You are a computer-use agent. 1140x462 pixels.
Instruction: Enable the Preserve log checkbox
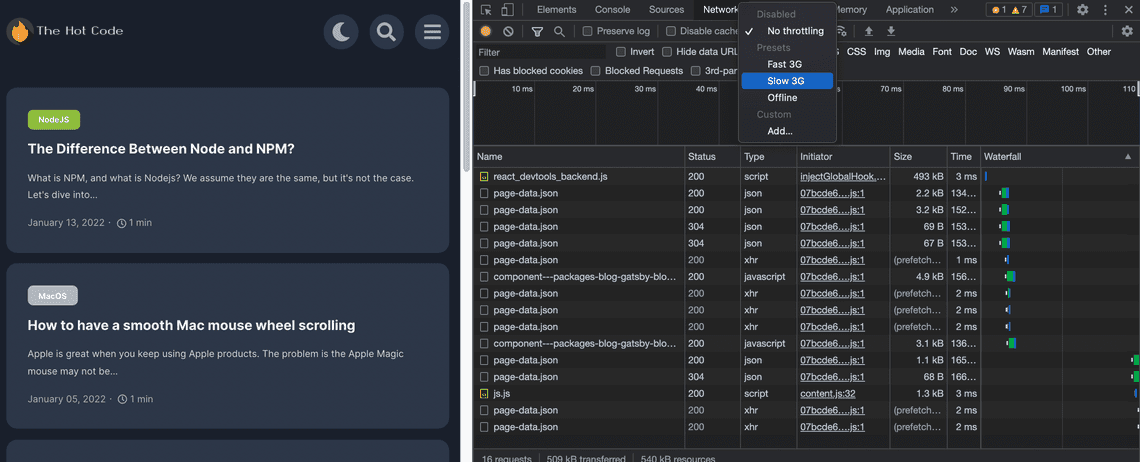(x=587, y=31)
